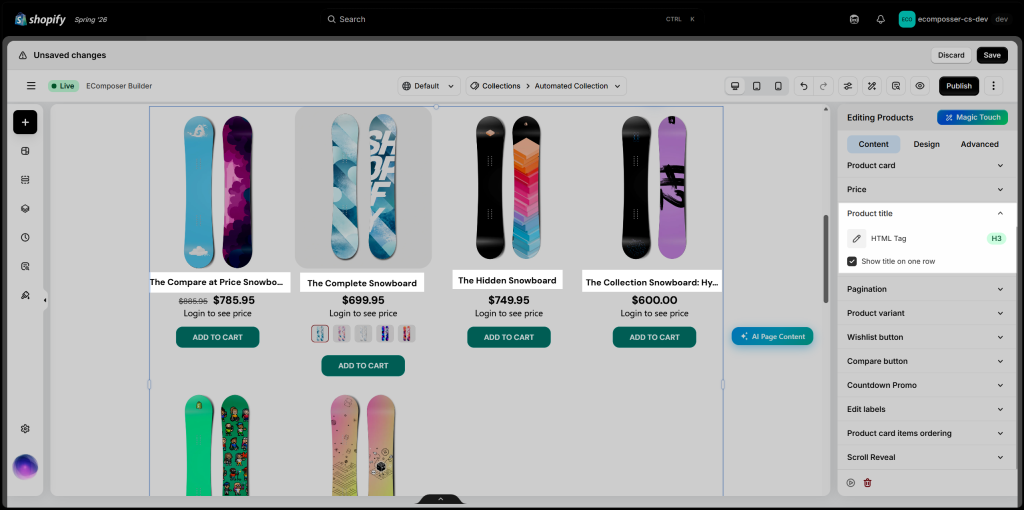Select first color swatch on Complete Snowboard
The image size is (1024, 510).
click(320, 334)
